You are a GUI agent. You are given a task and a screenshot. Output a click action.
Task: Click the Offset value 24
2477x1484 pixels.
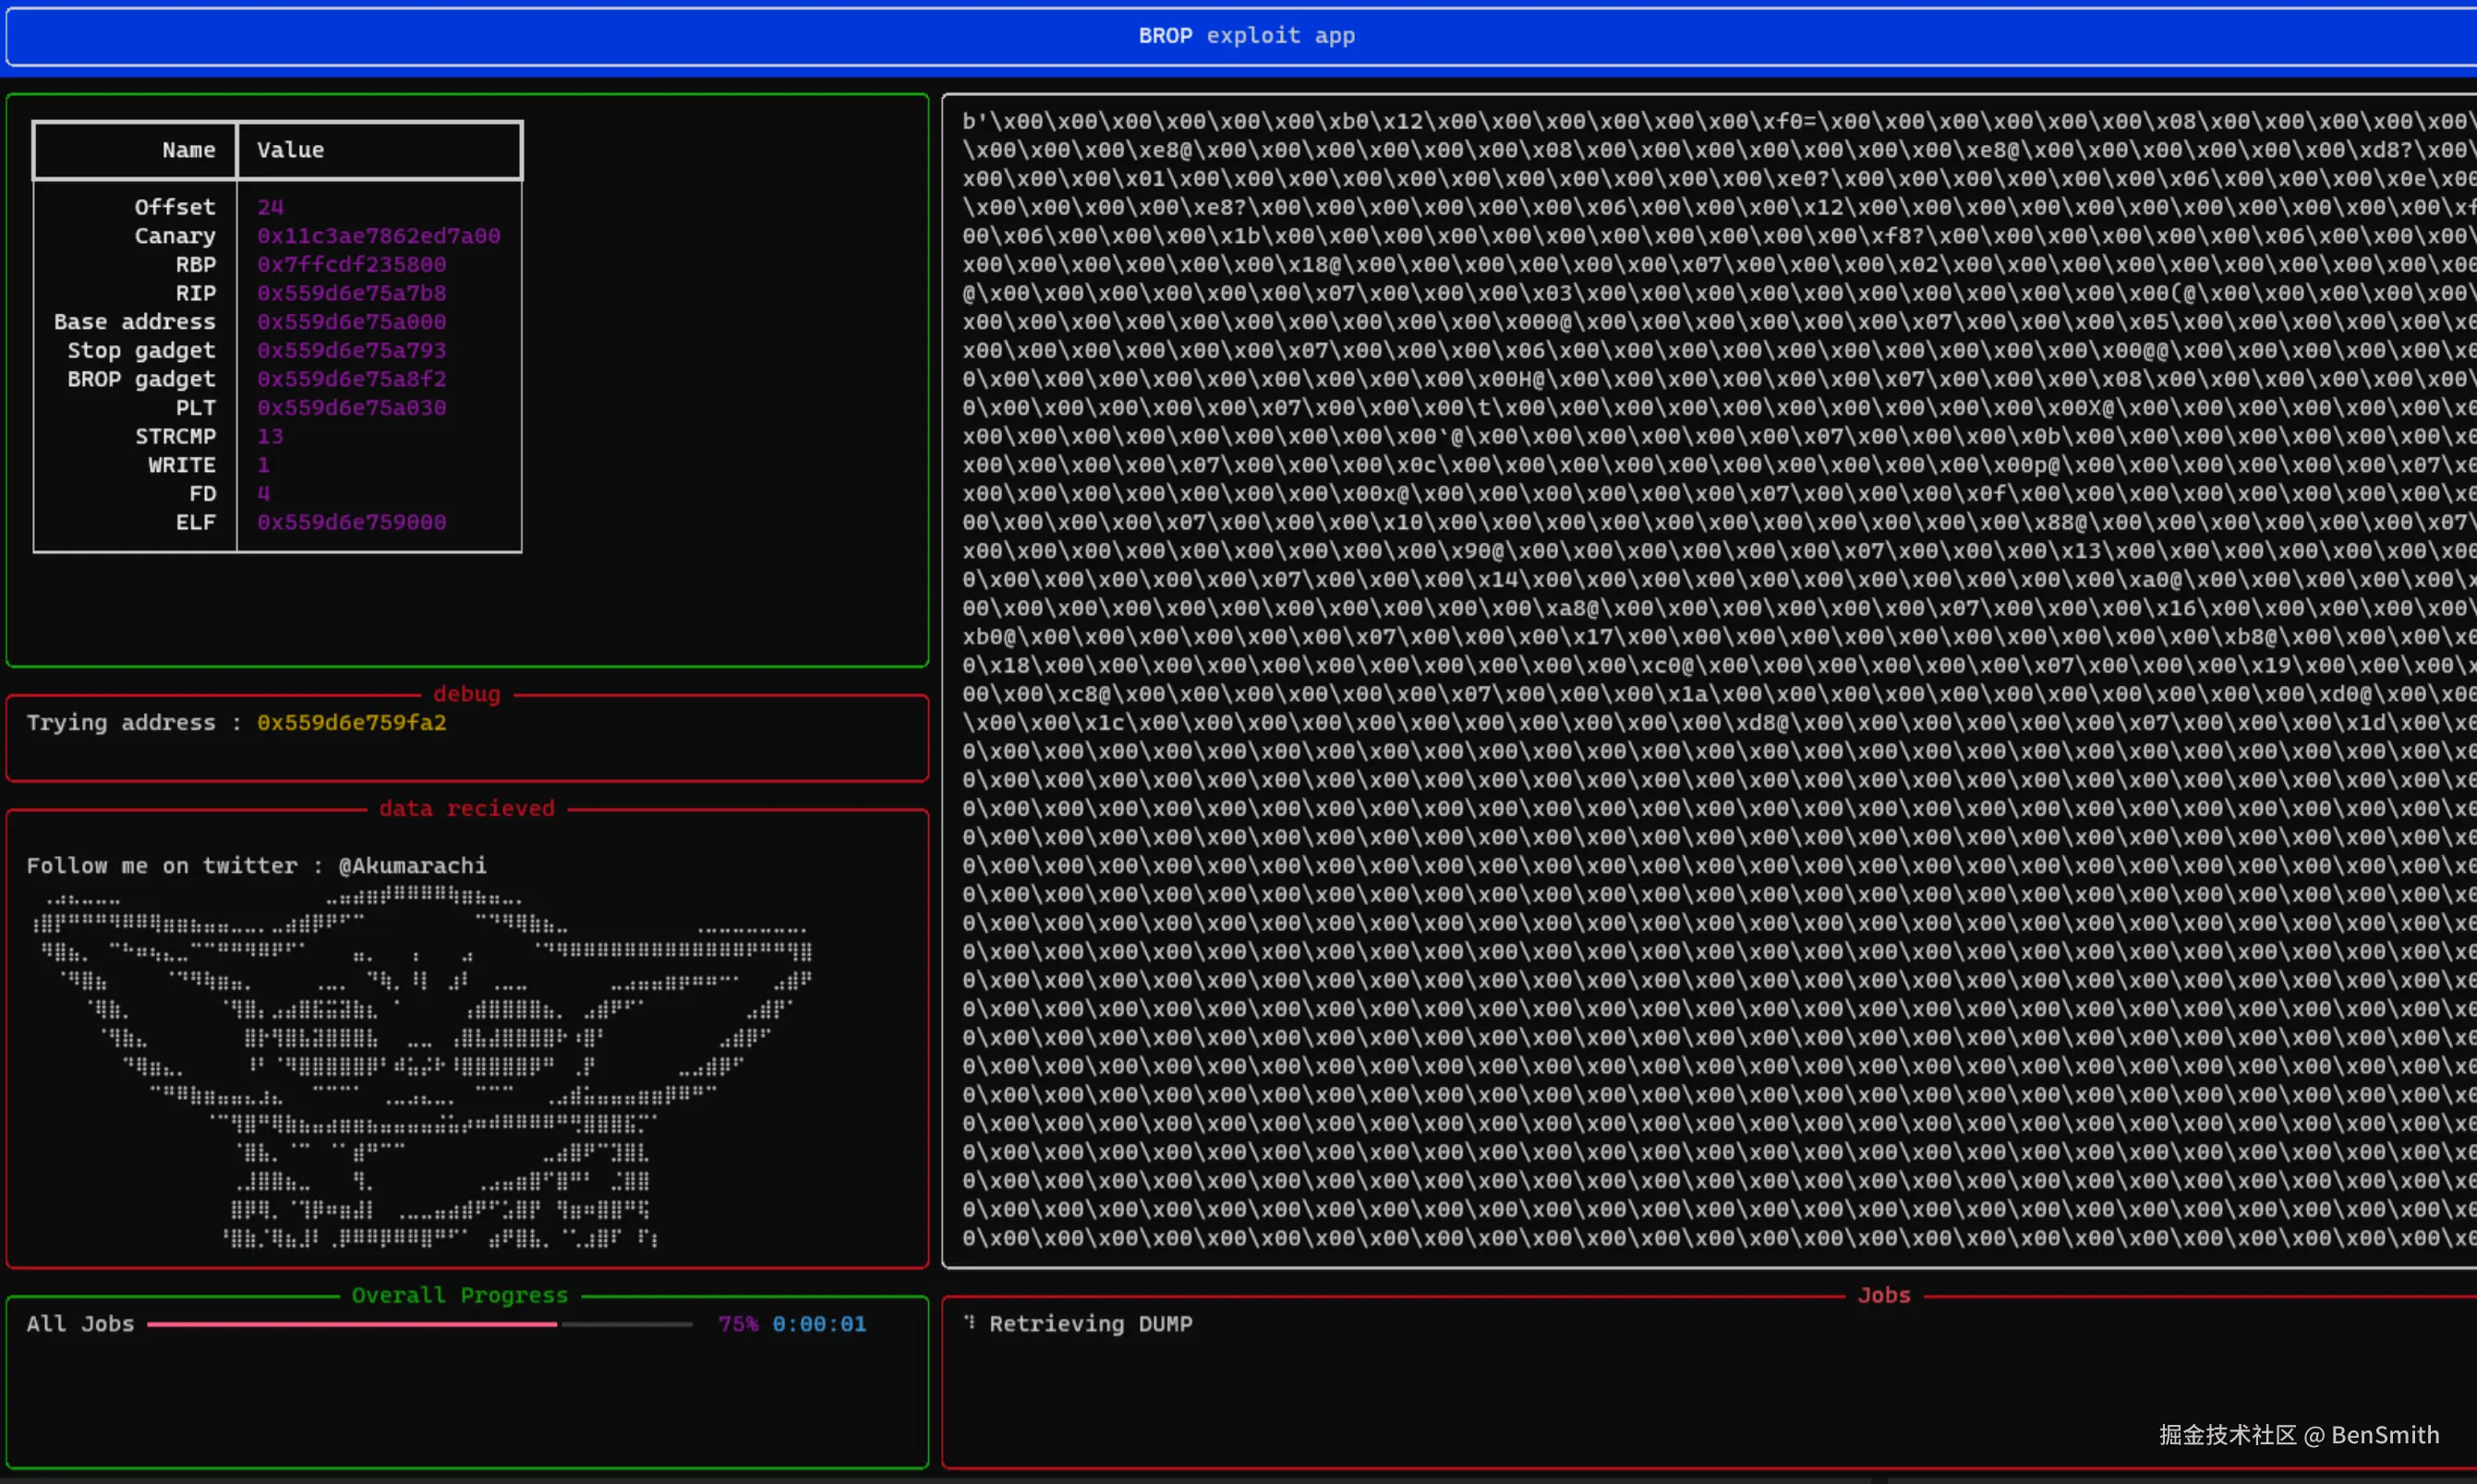tap(270, 207)
